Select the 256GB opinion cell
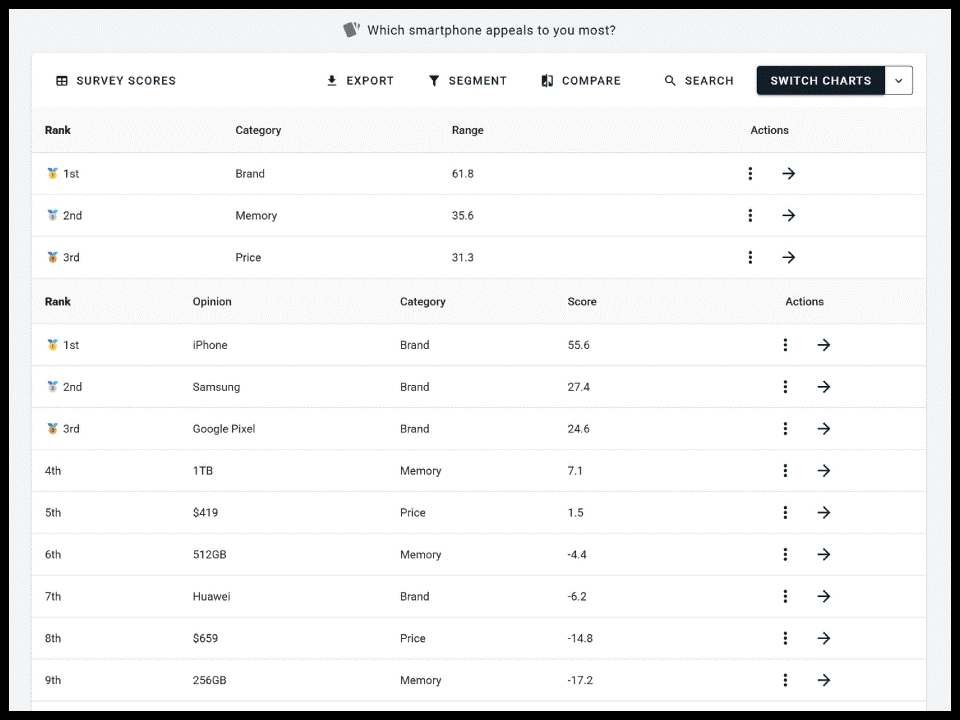 209,680
